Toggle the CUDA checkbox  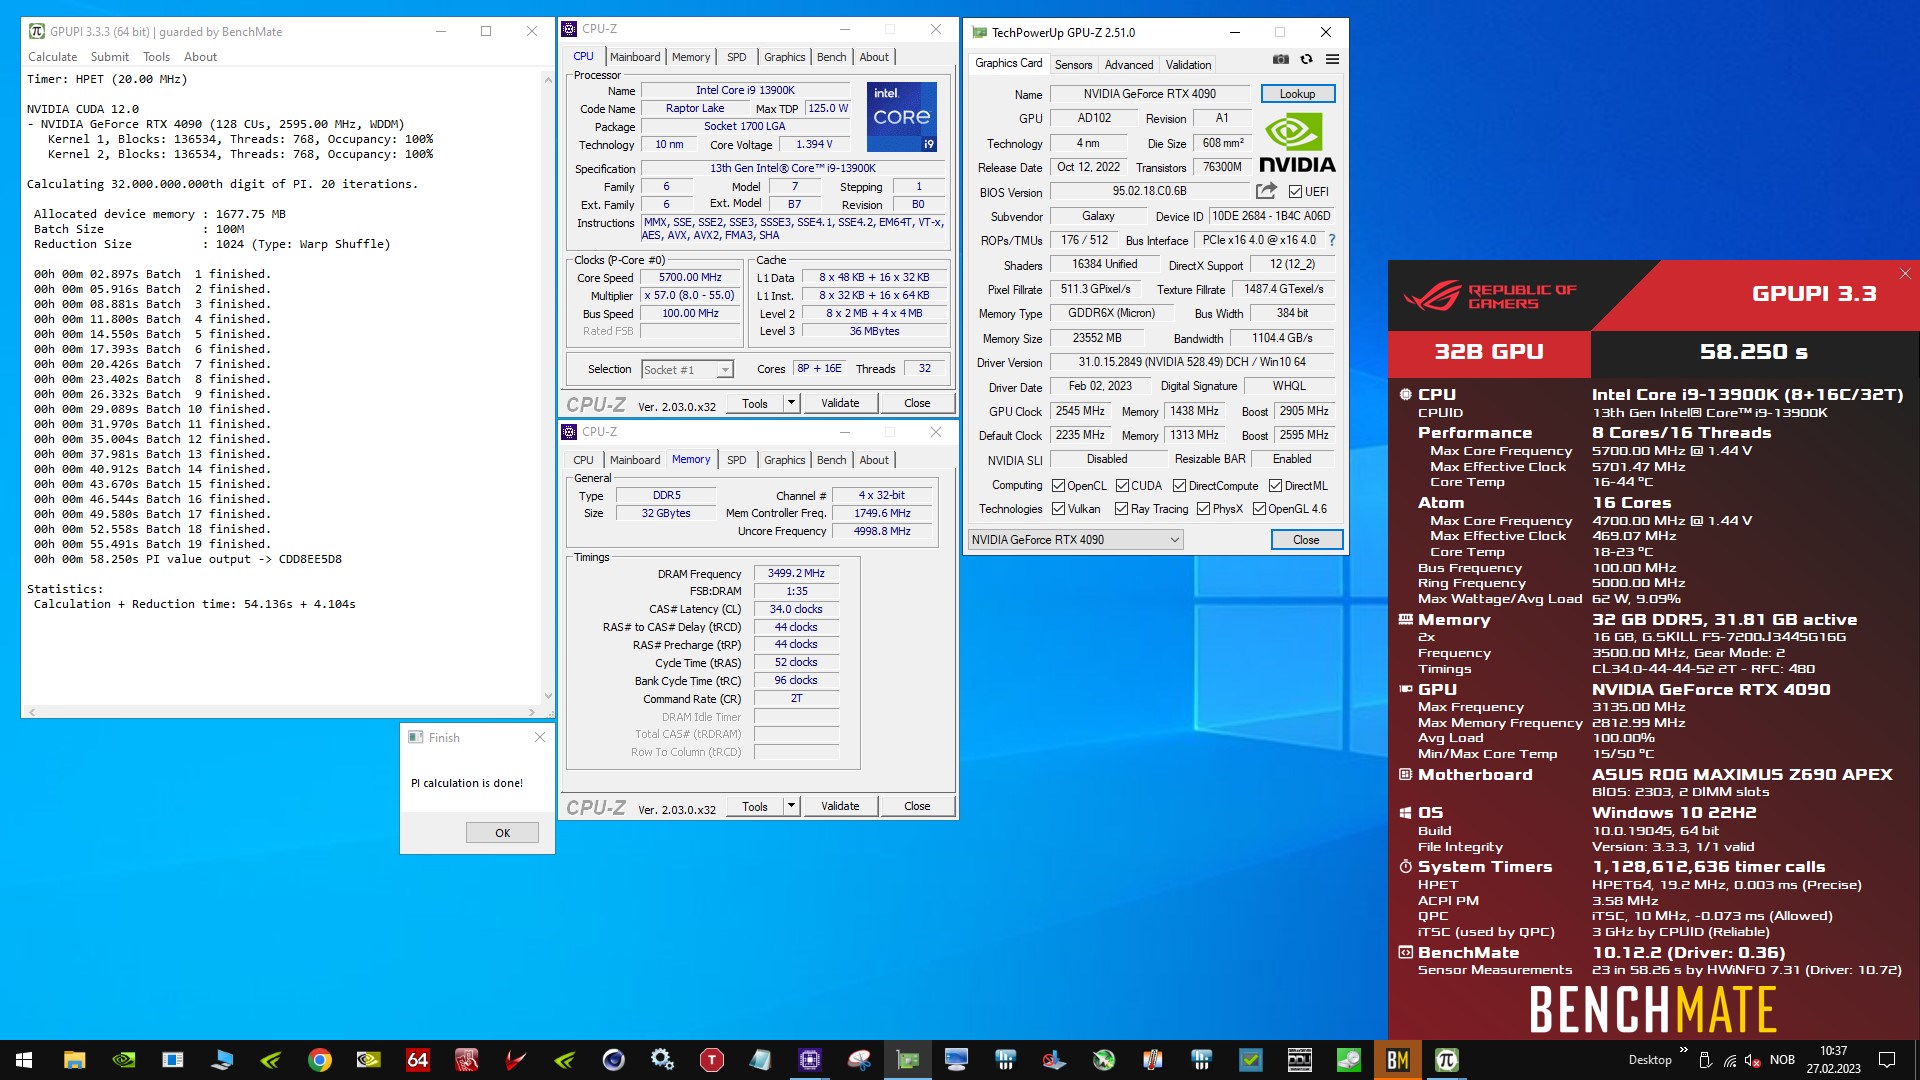click(x=1122, y=486)
